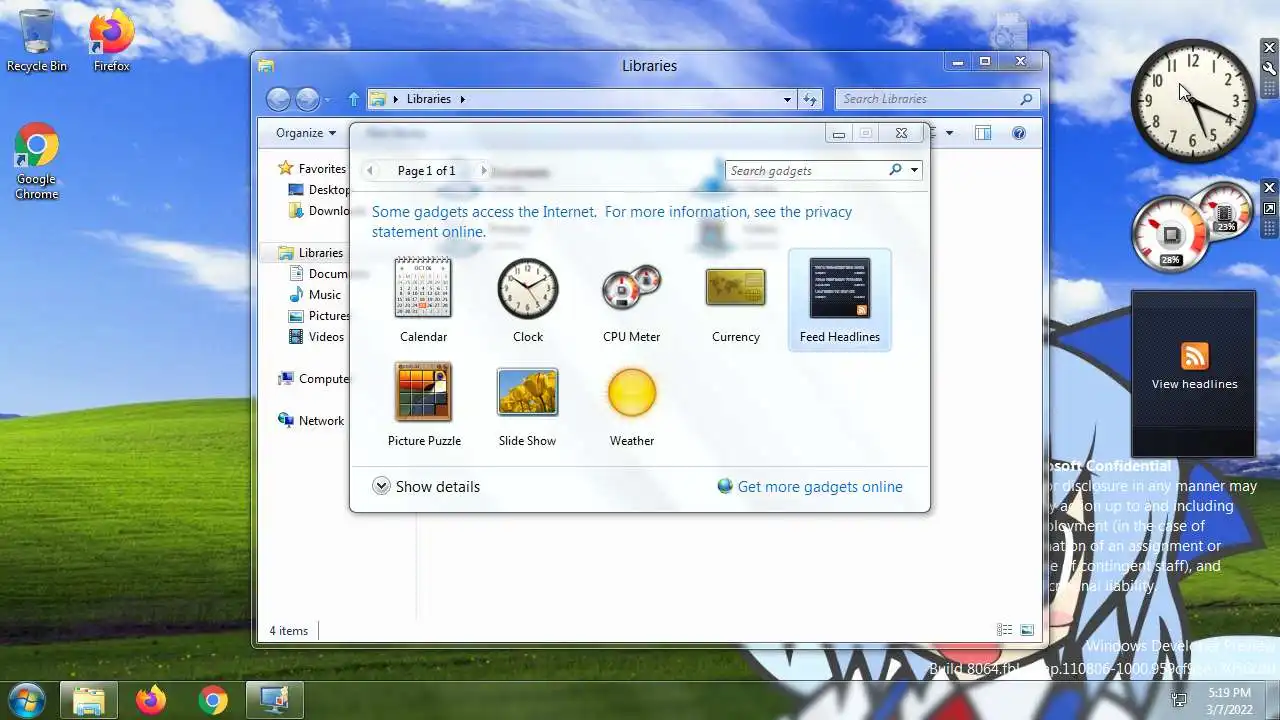Select Pictures library in sidebar
This screenshot has height=720, width=1280.
pyautogui.click(x=319, y=316)
